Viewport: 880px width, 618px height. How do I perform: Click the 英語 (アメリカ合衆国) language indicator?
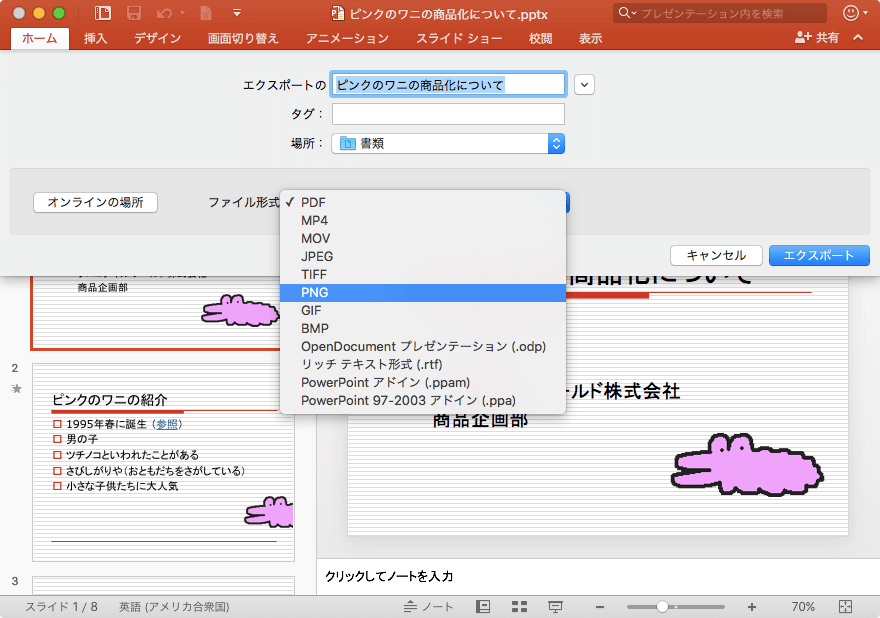174,607
